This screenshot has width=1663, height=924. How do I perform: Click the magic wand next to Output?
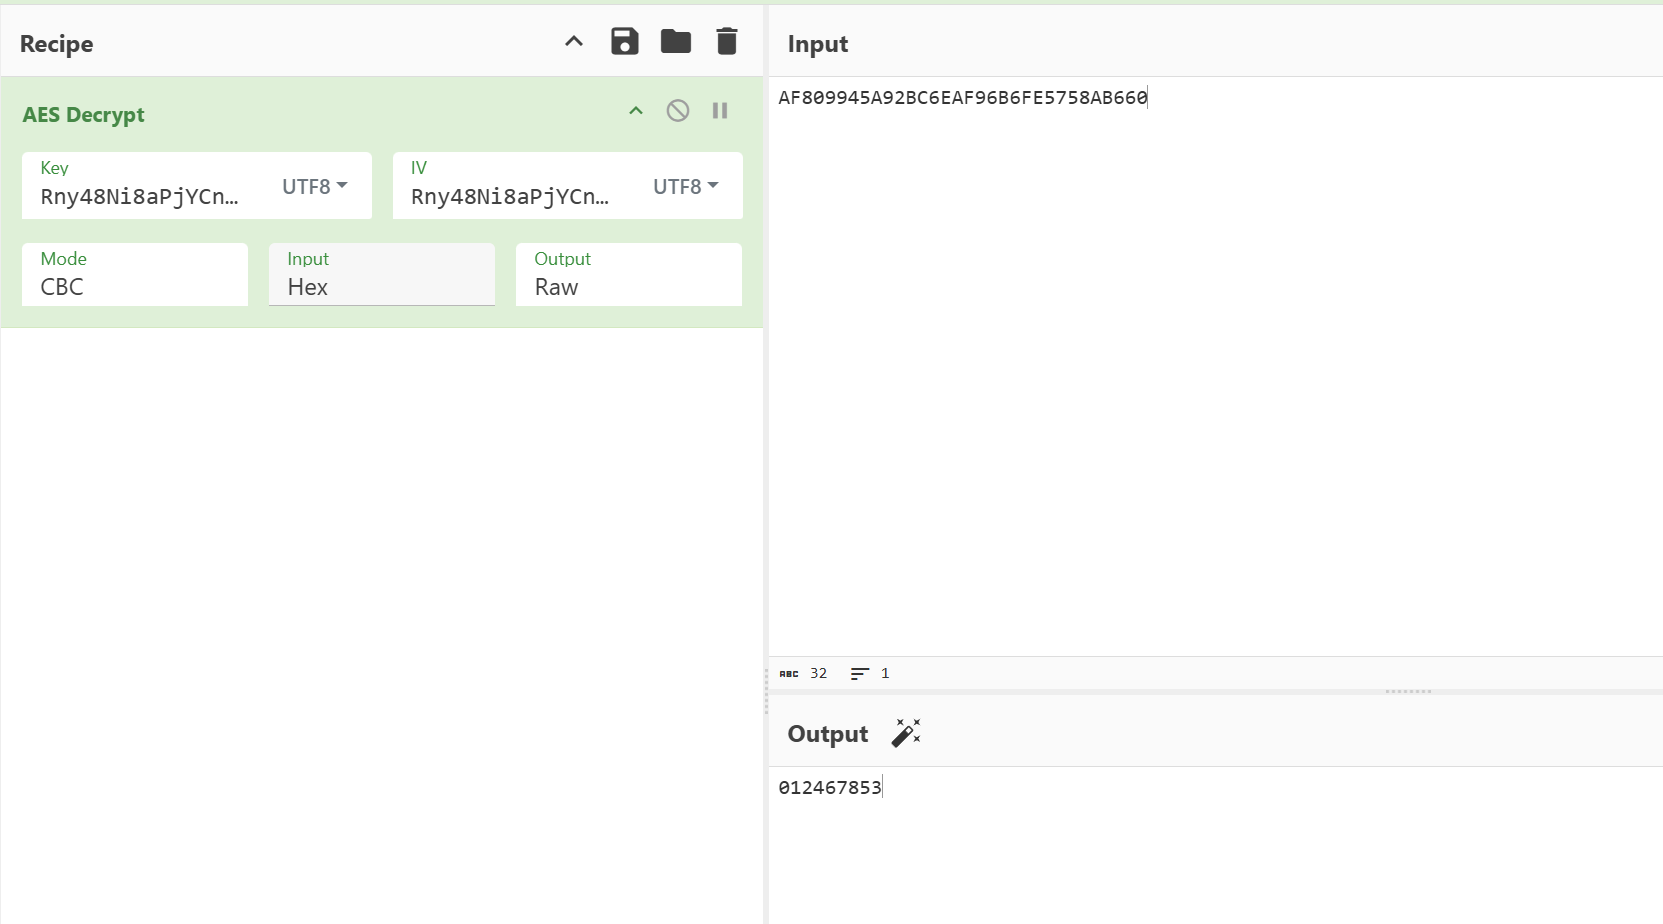pos(906,733)
